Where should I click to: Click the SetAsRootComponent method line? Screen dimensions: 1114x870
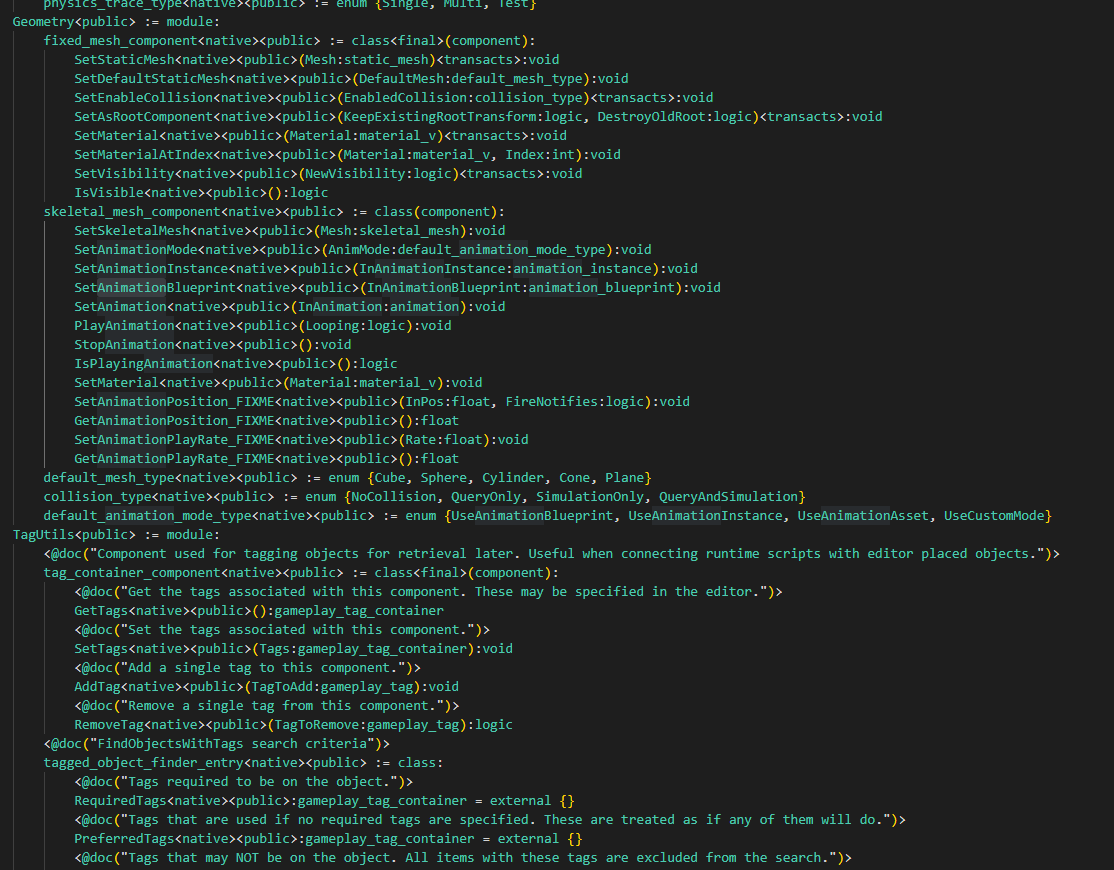[x=478, y=116]
